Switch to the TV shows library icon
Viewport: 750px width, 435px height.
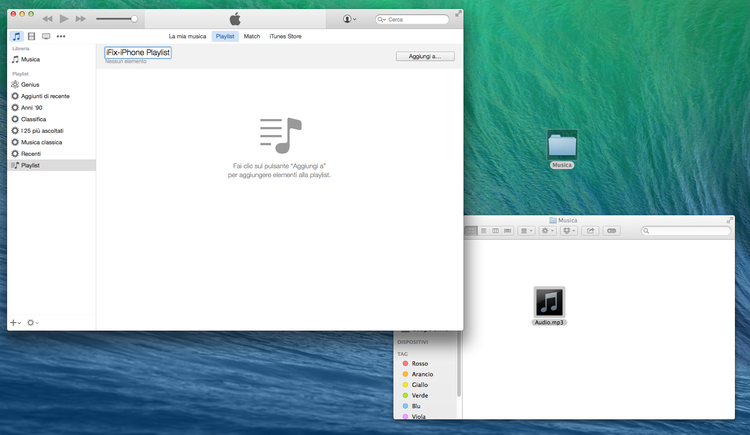[x=46, y=36]
